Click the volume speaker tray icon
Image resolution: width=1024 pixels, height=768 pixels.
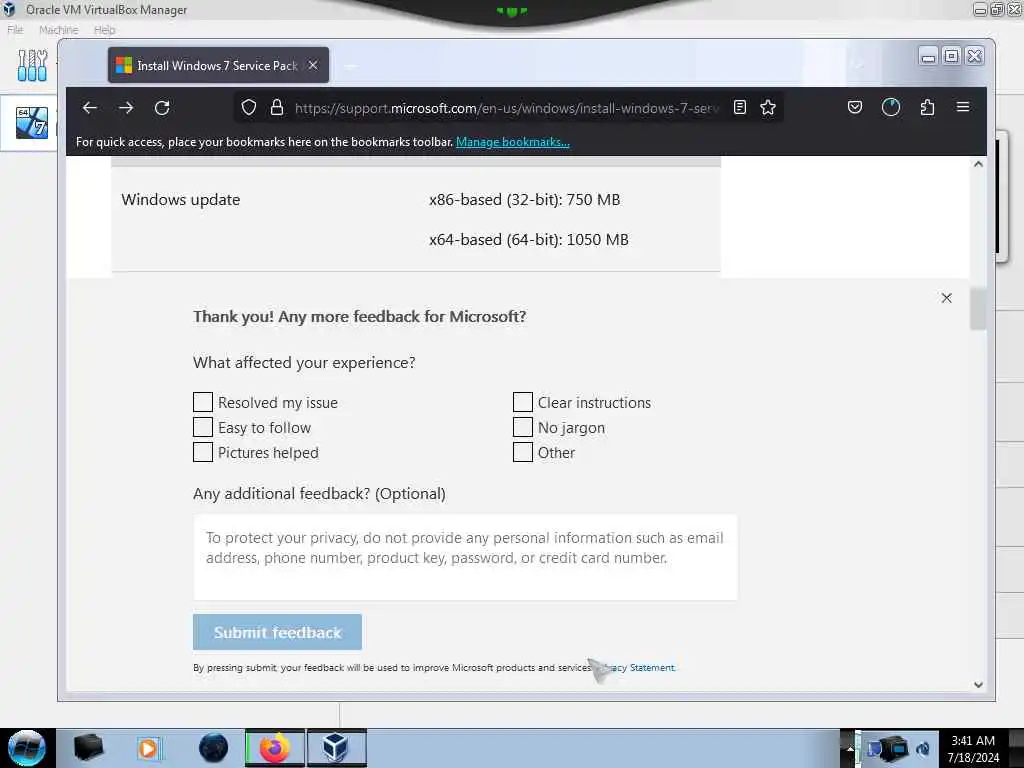[x=923, y=749]
